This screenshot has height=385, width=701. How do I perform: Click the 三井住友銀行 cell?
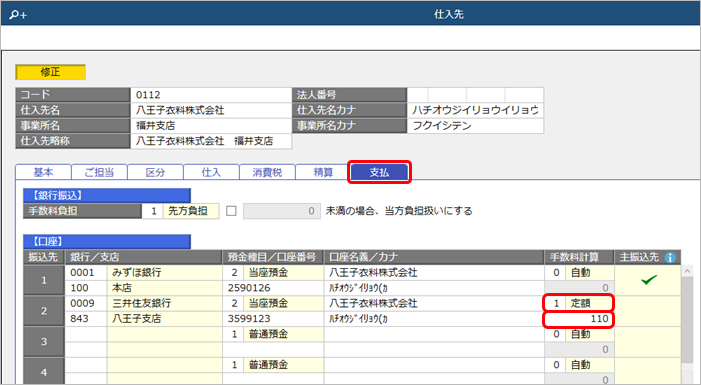click(165, 303)
